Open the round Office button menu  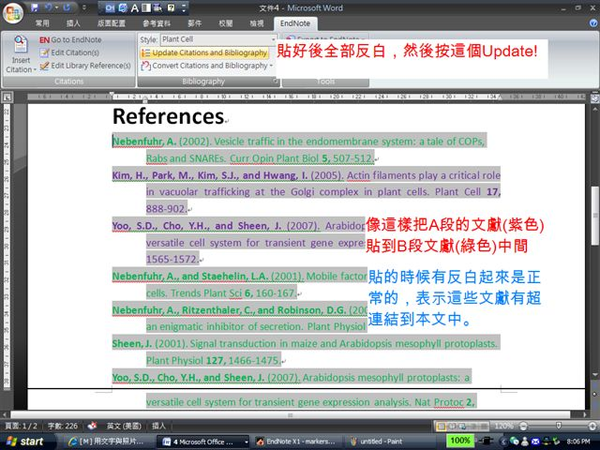[x=13, y=12]
